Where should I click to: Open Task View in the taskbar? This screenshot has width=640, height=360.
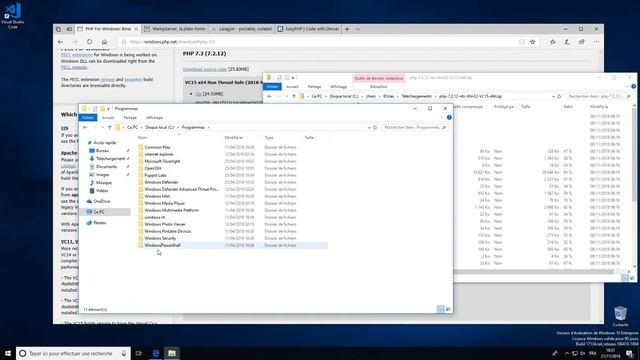pyautogui.click(x=139, y=353)
